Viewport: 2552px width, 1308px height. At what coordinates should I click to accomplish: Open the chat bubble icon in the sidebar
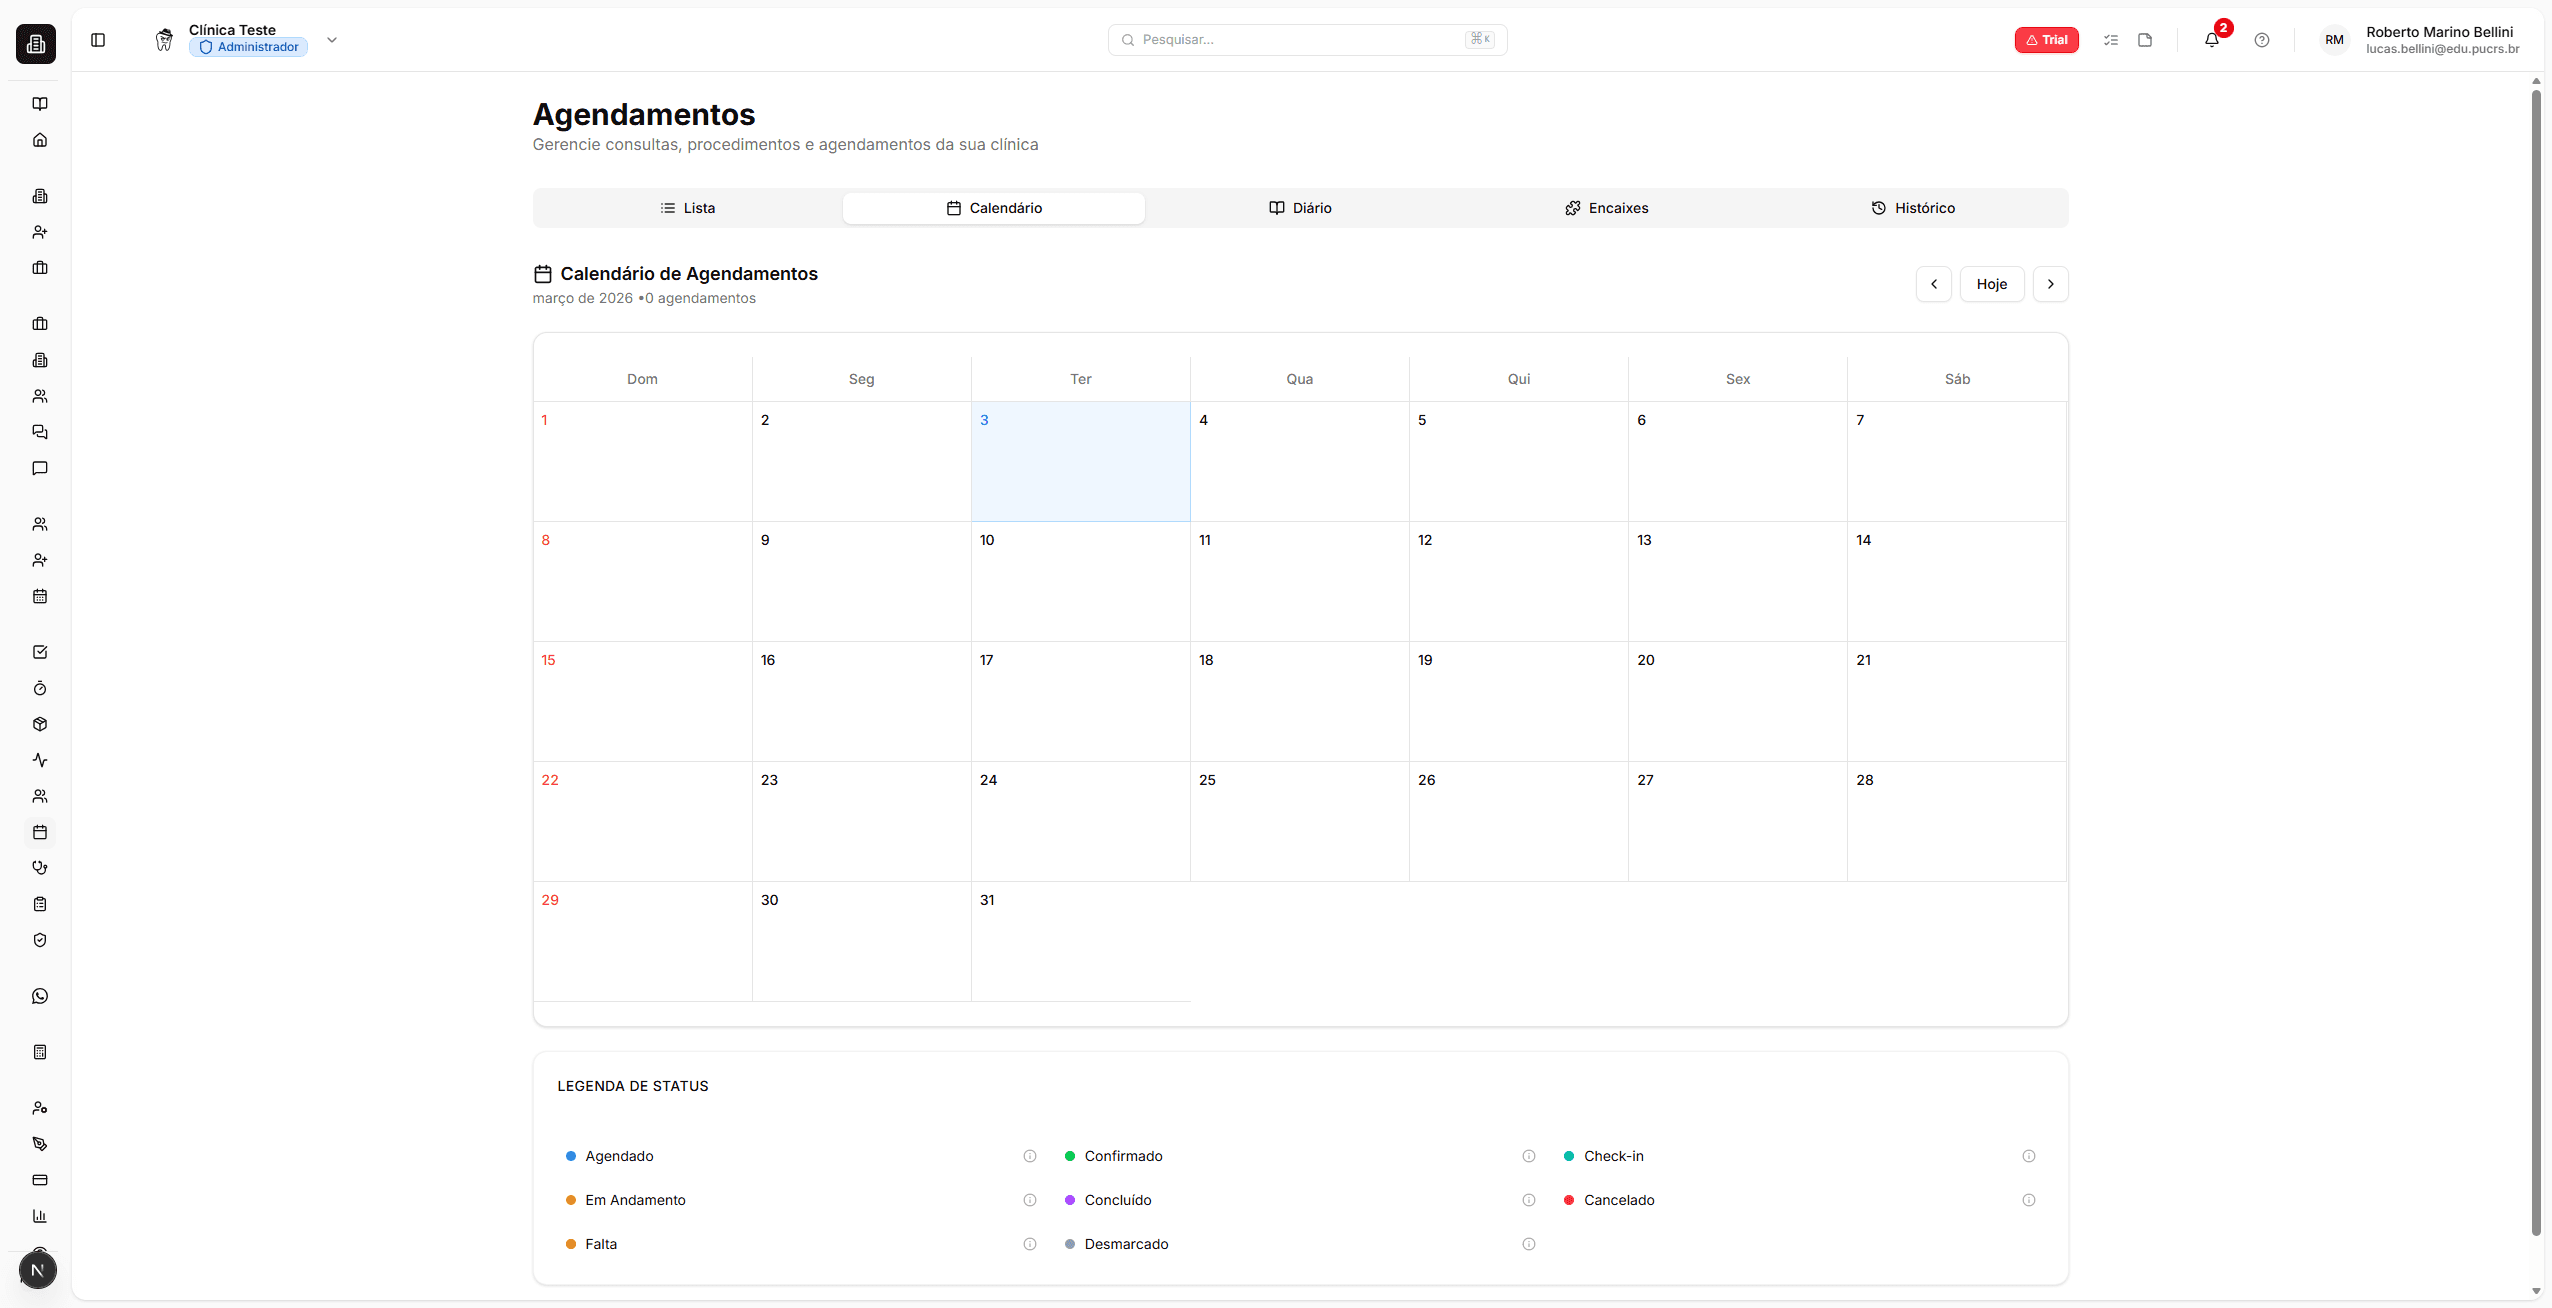pyautogui.click(x=40, y=467)
